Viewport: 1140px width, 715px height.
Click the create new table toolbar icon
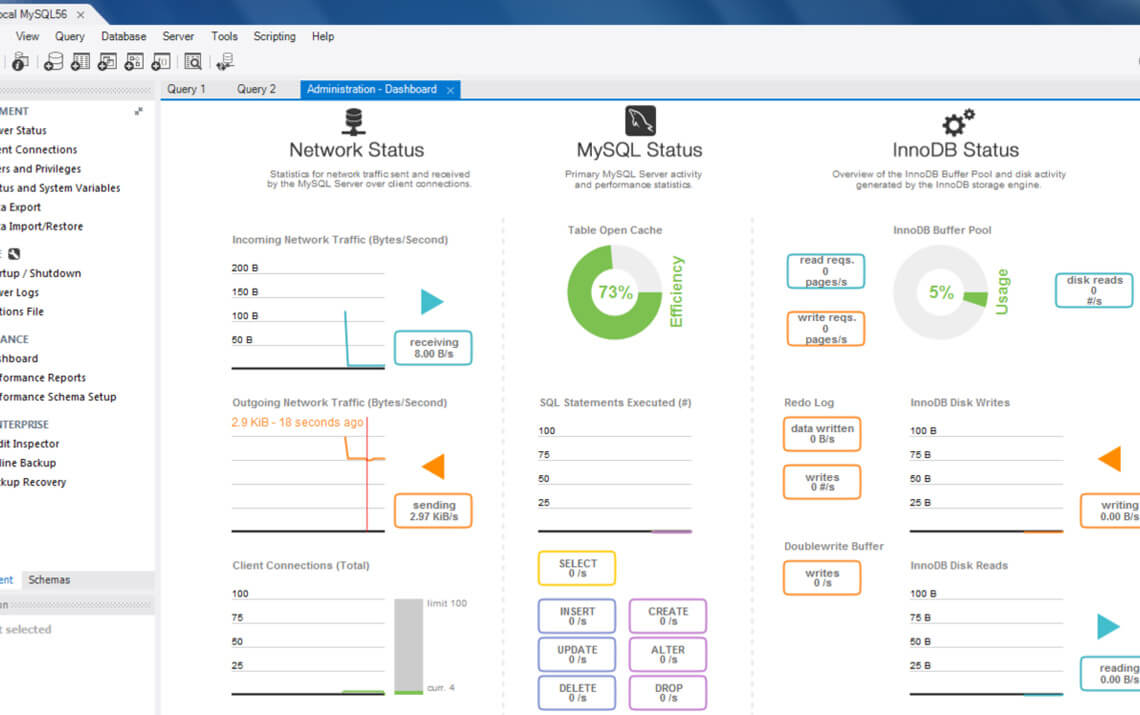81,62
